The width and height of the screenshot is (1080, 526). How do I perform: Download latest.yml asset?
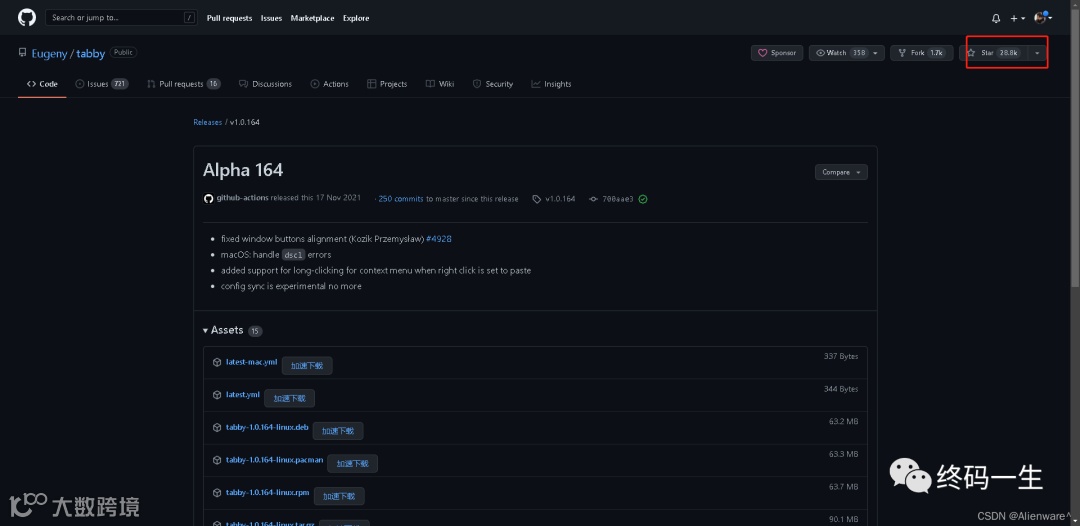(x=242, y=394)
